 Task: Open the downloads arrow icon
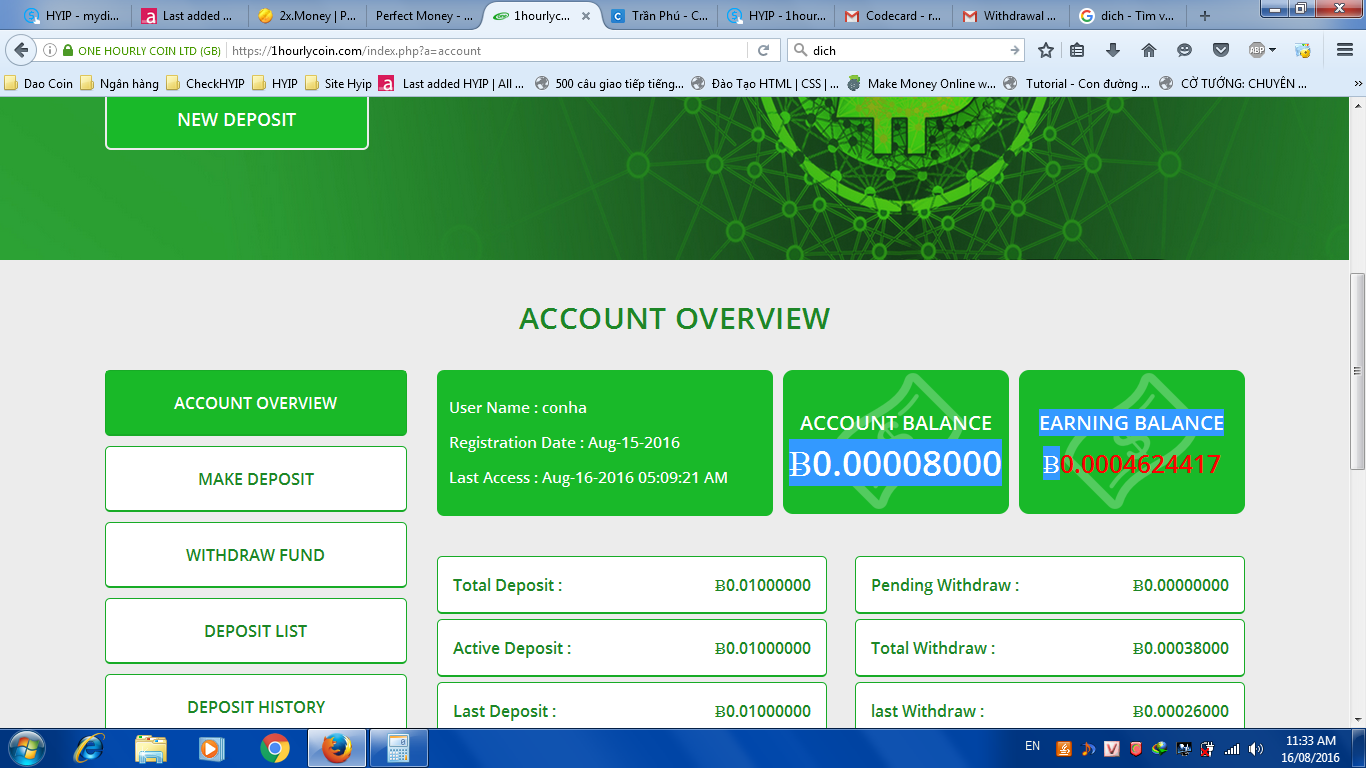pyautogui.click(x=1113, y=50)
